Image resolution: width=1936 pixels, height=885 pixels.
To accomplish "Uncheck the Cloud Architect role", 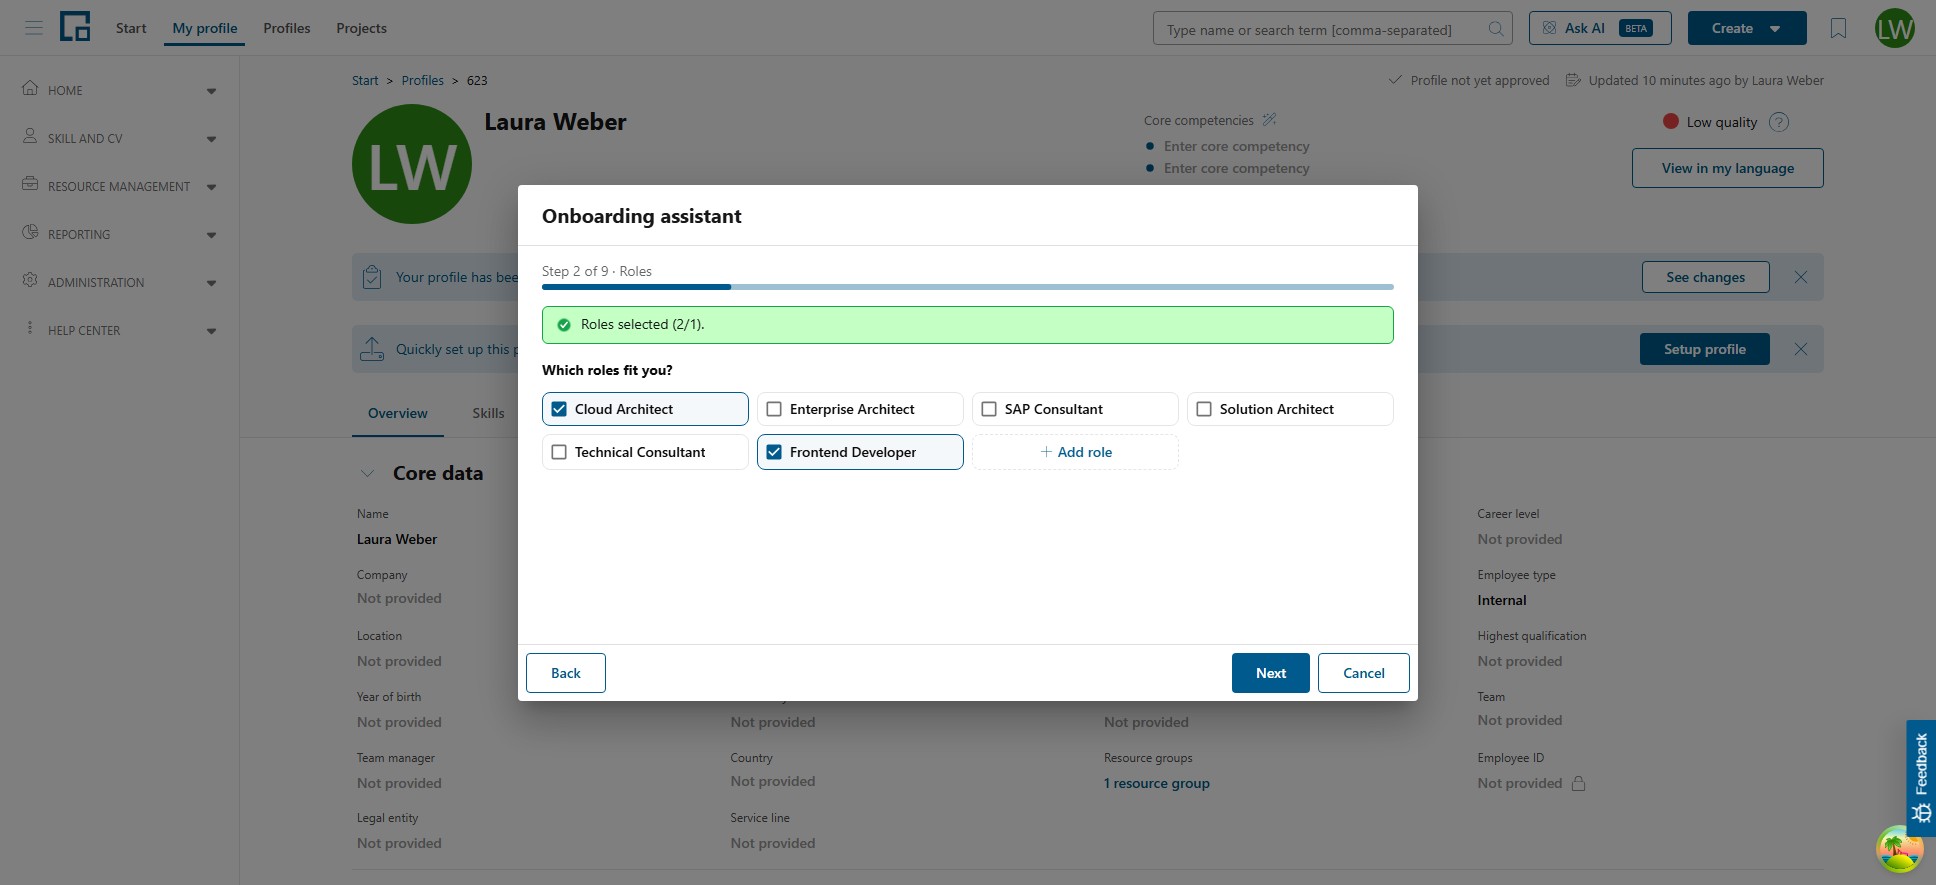I will click(x=559, y=409).
